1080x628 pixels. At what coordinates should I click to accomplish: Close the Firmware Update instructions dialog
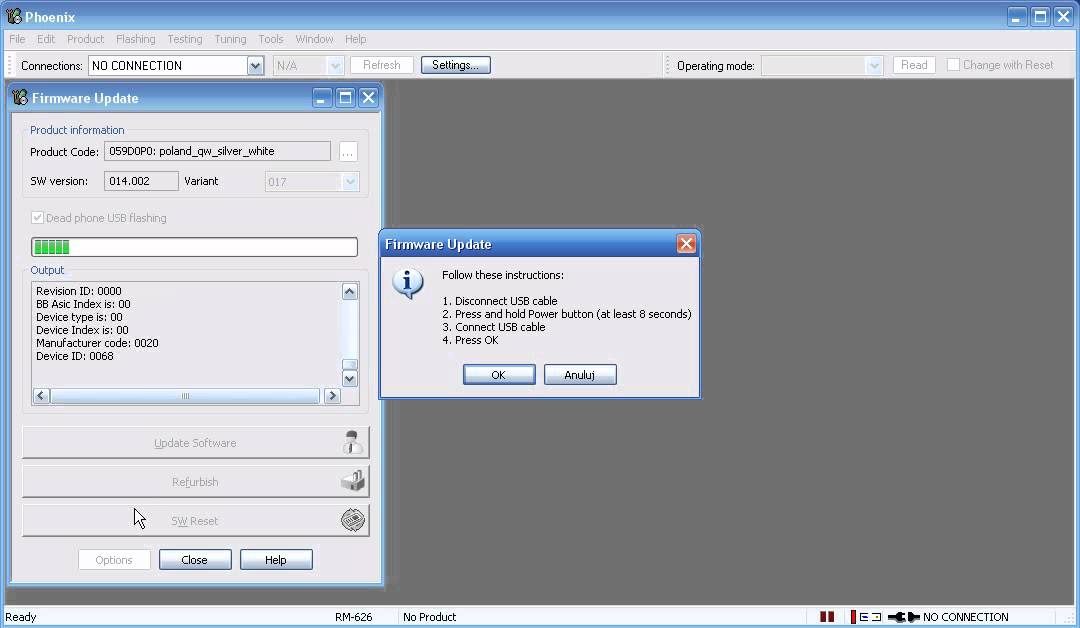pos(686,244)
